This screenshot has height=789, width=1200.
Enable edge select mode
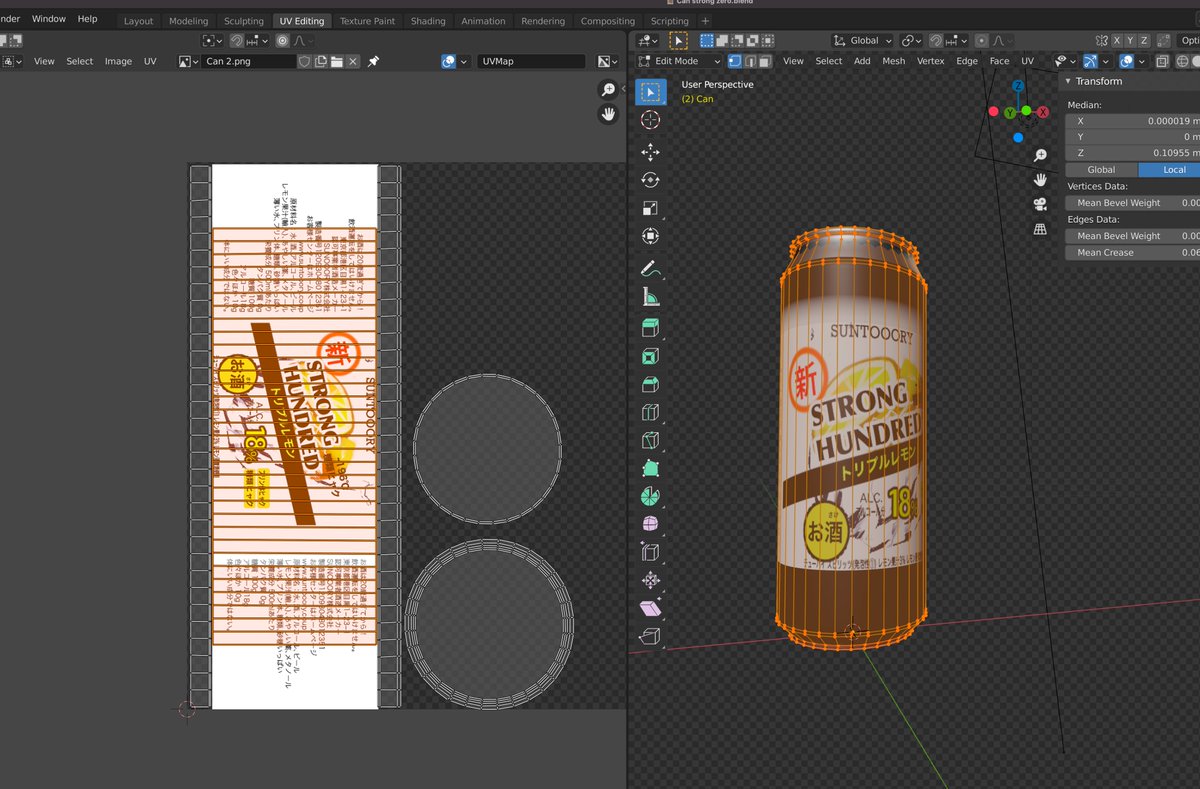[750, 61]
